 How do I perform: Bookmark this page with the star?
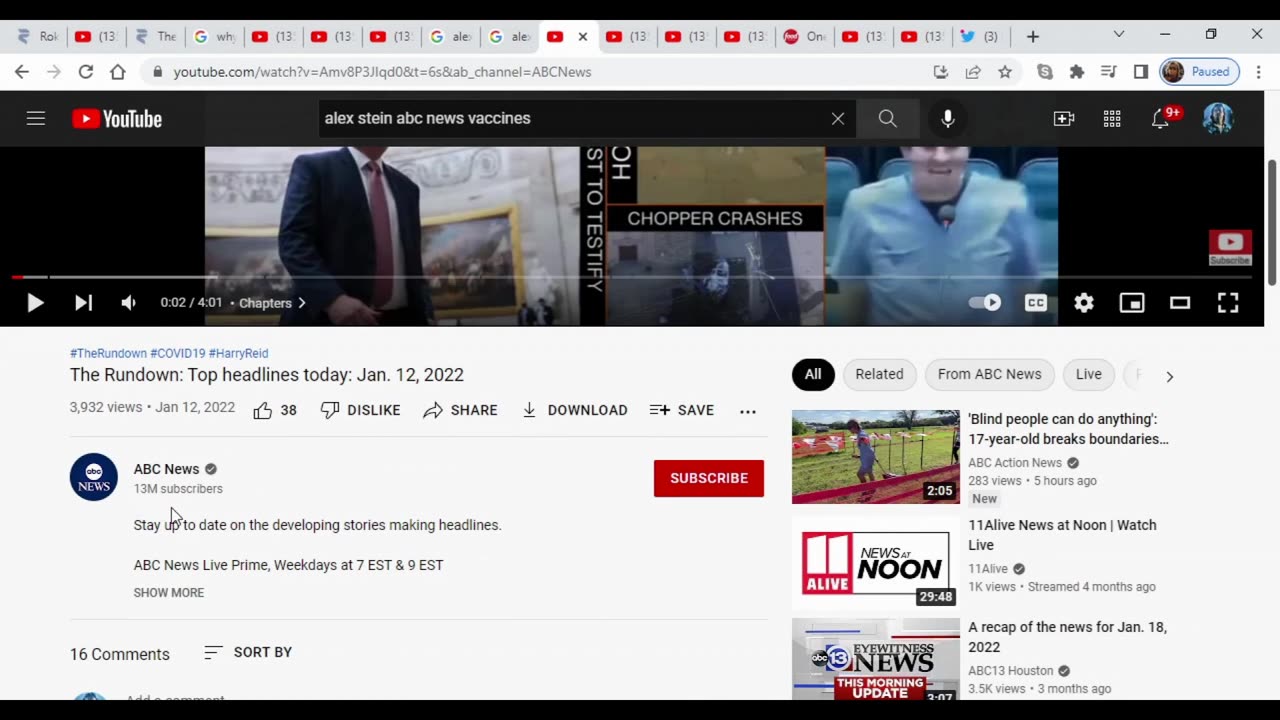pyautogui.click(x=1005, y=72)
